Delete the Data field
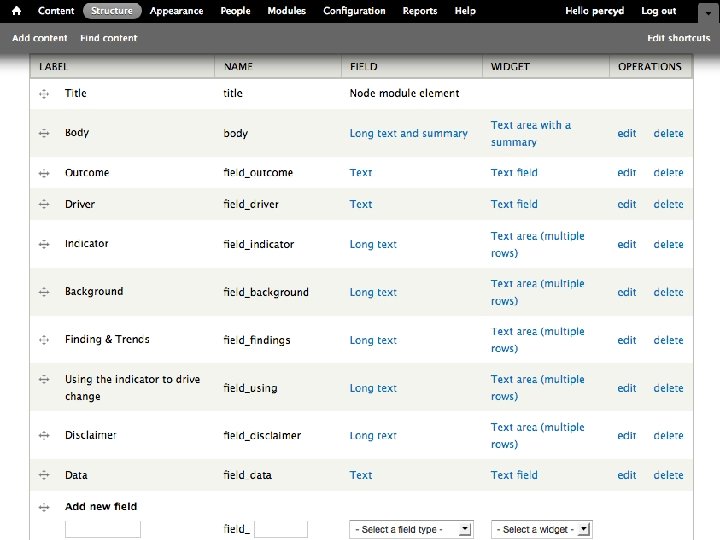 [669, 475]
